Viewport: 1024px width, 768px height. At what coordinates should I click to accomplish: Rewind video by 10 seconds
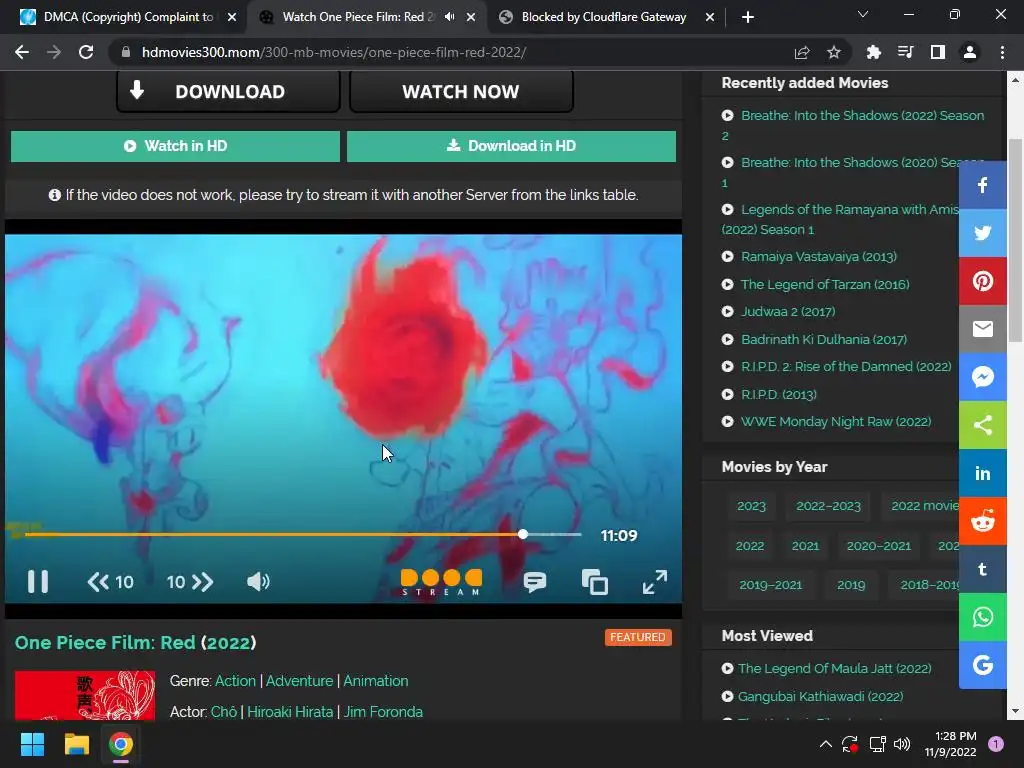pos(110,582)
